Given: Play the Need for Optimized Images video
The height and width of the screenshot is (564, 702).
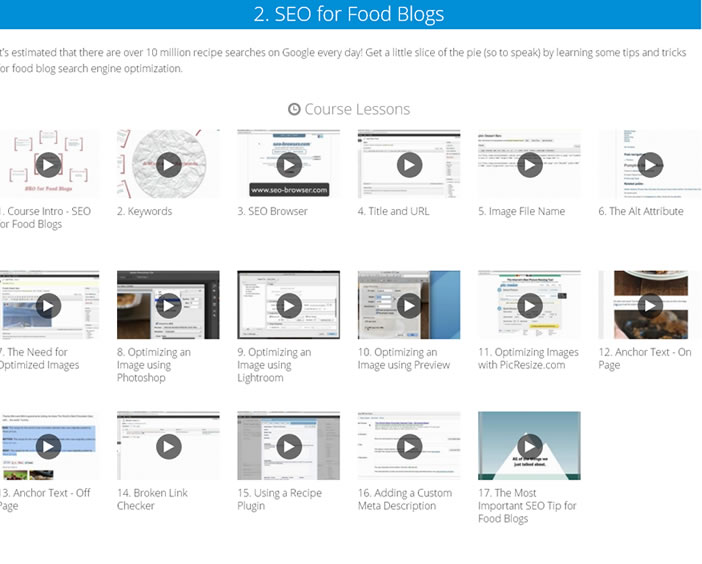Looking at the screenshot, I should pos(48,306).
